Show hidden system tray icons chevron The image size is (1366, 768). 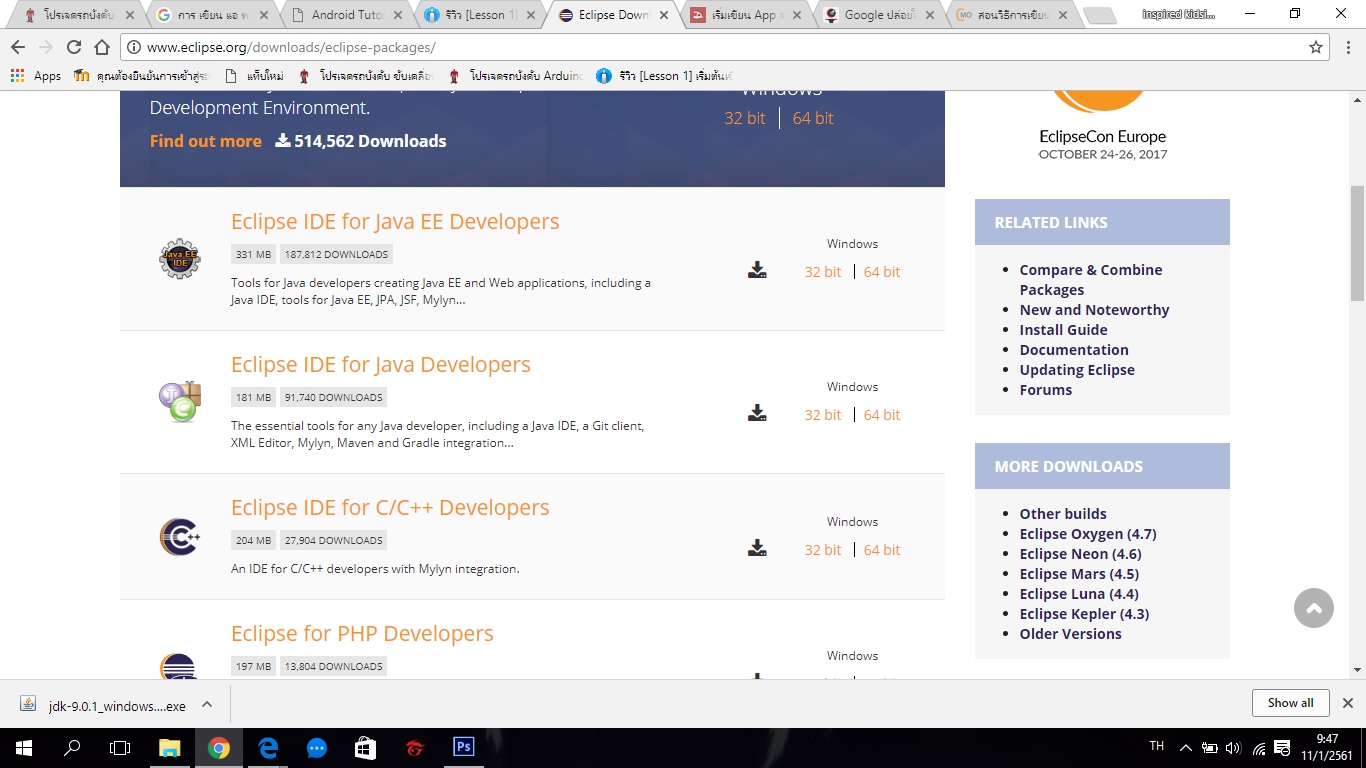coord(1186,747)
